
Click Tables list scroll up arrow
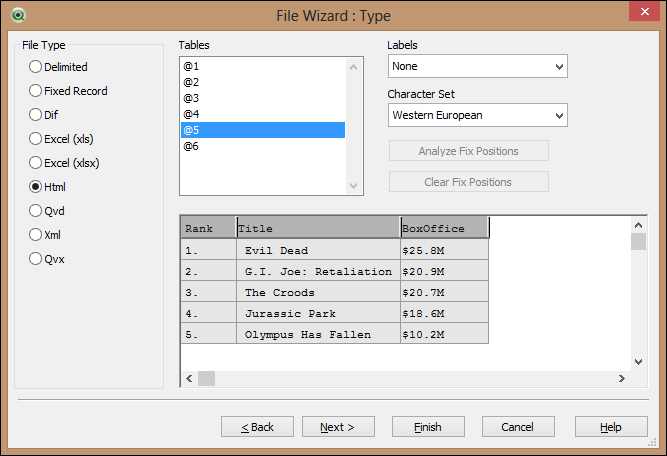[353, 67]
